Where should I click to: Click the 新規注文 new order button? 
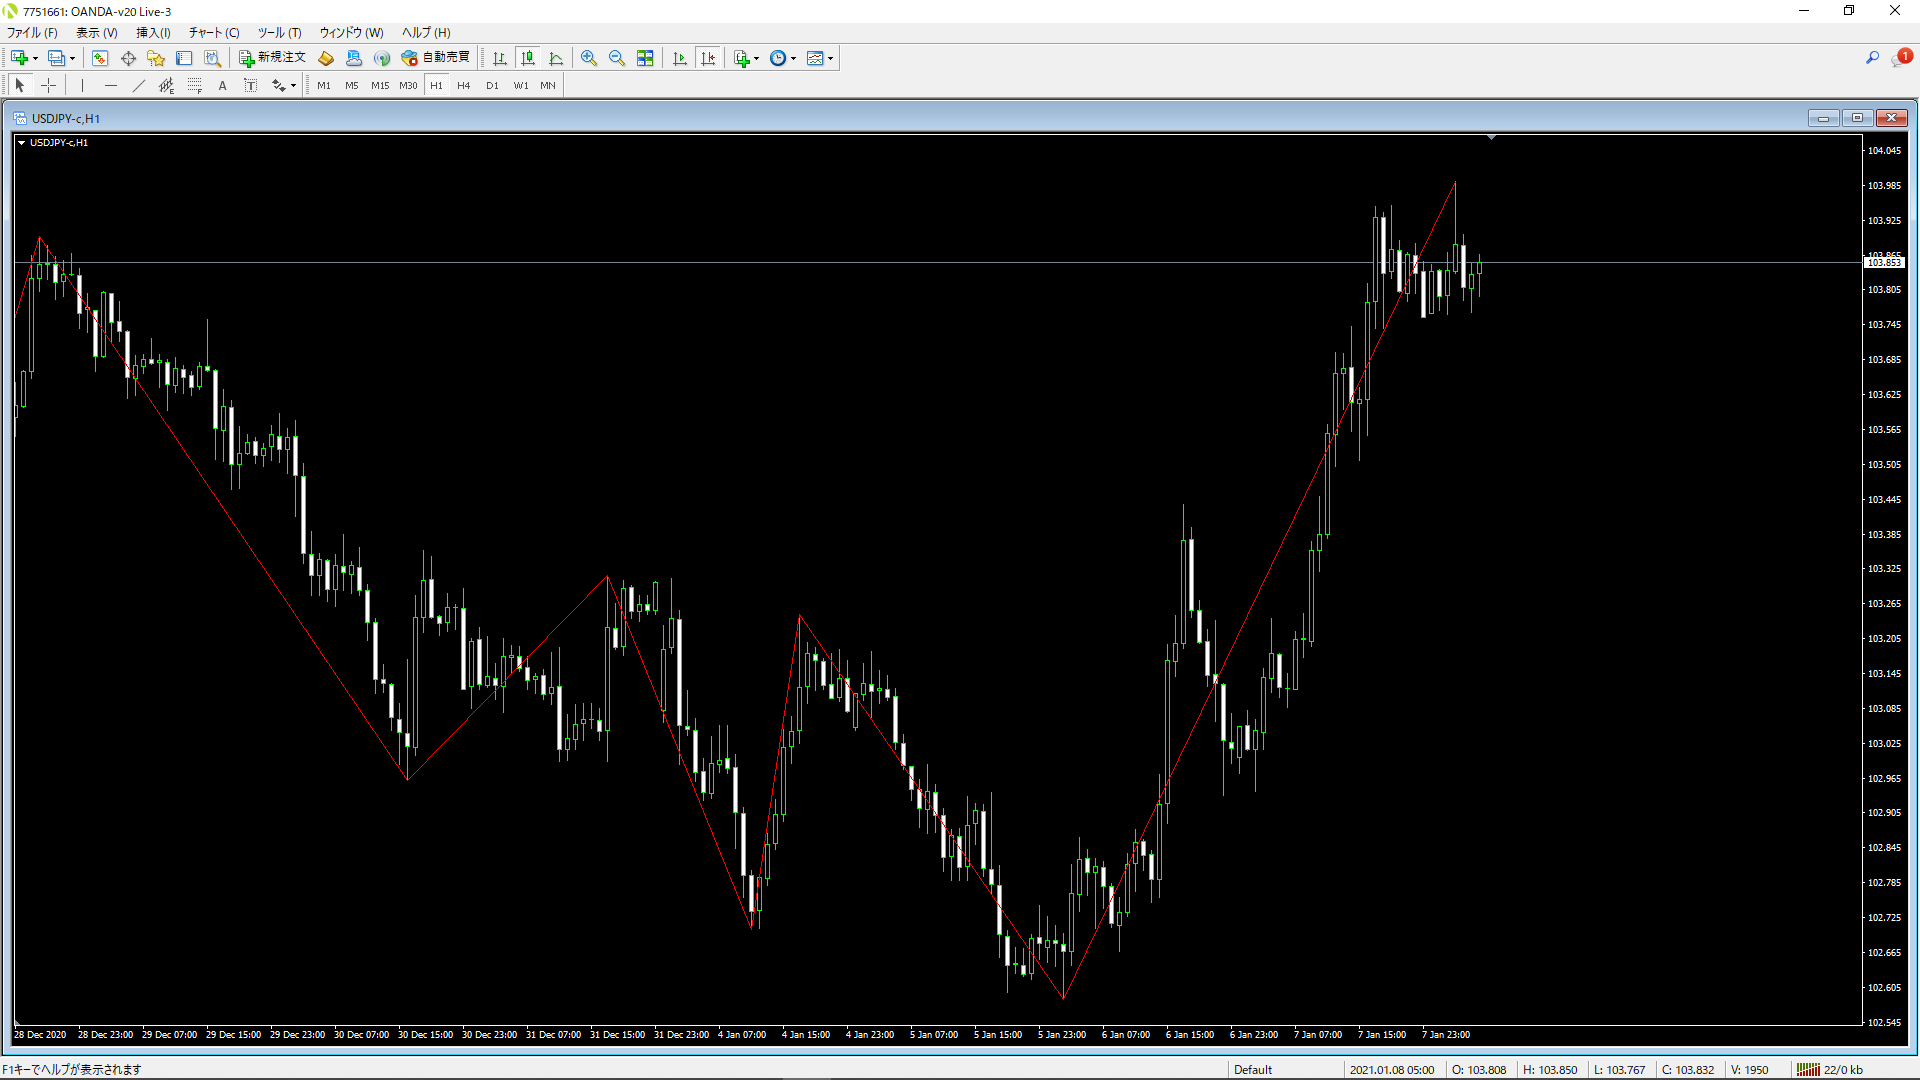tap(272, 58)
